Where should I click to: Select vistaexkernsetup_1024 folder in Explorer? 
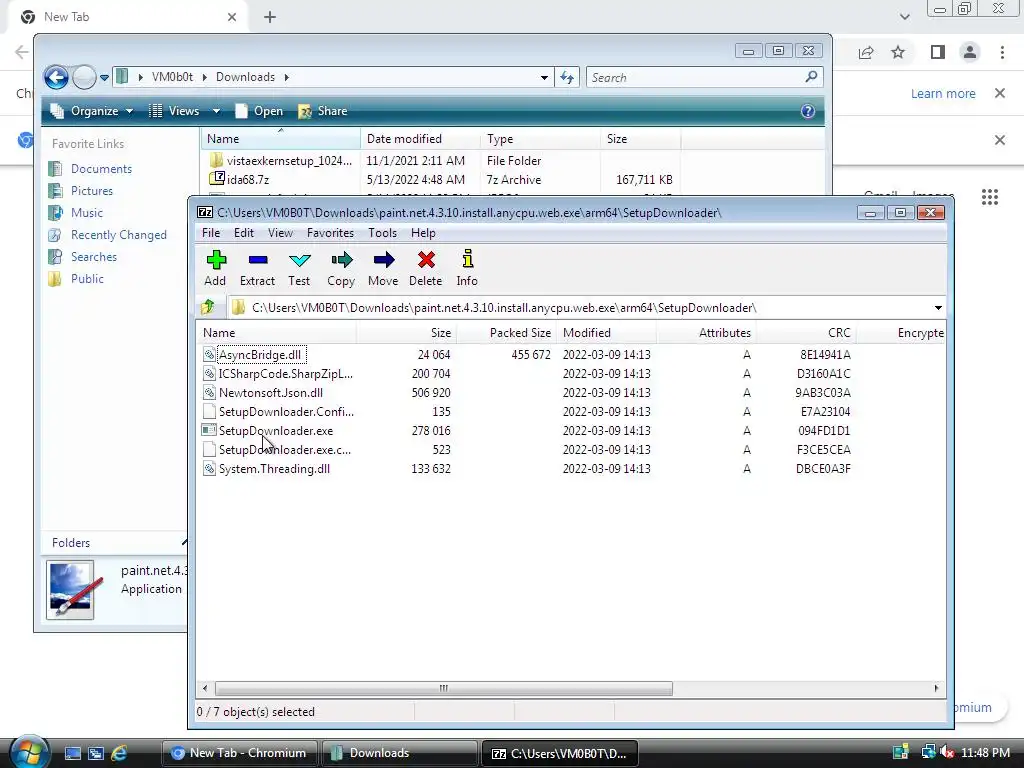tap(289, 161)
